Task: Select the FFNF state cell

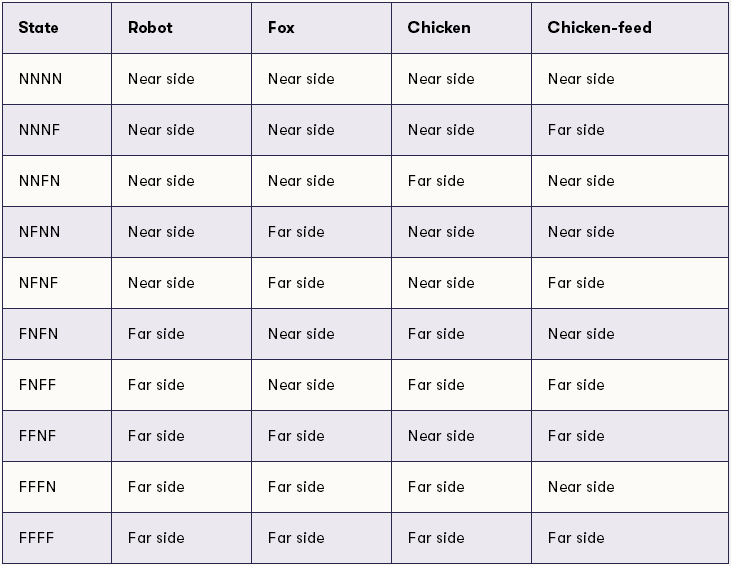Action: point(57,436)
